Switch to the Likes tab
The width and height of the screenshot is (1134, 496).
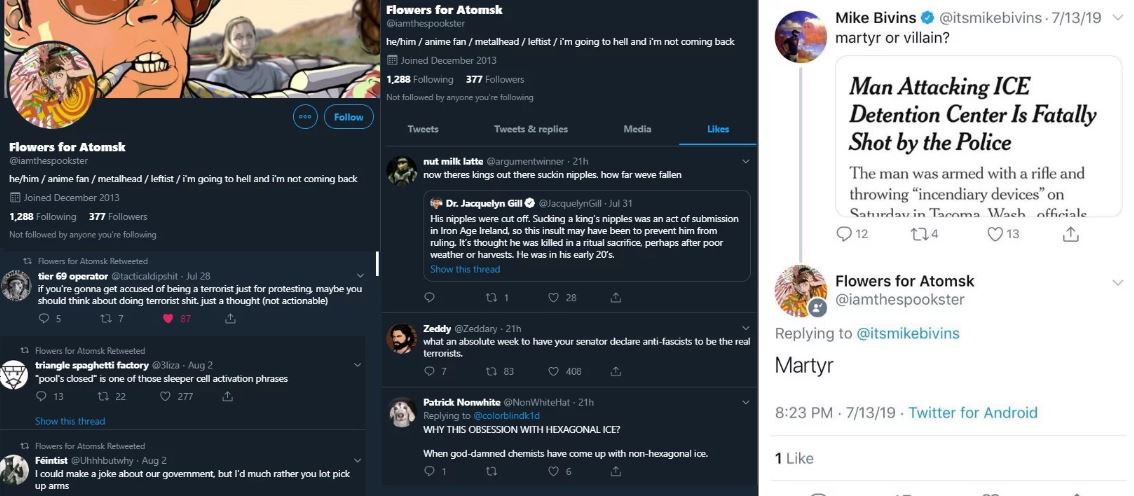click(x=717, y=129)
